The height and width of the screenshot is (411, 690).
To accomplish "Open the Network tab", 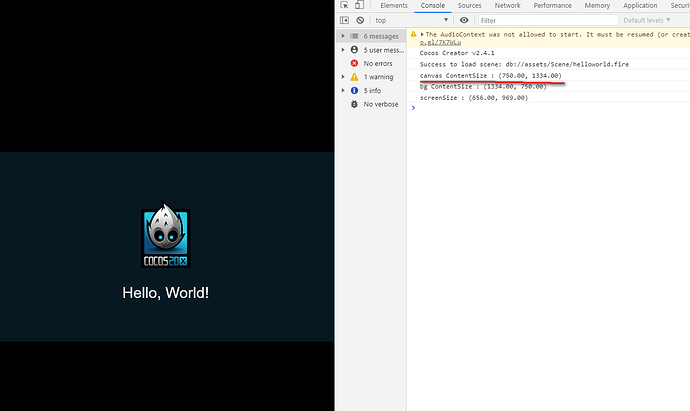I will 507,5.
